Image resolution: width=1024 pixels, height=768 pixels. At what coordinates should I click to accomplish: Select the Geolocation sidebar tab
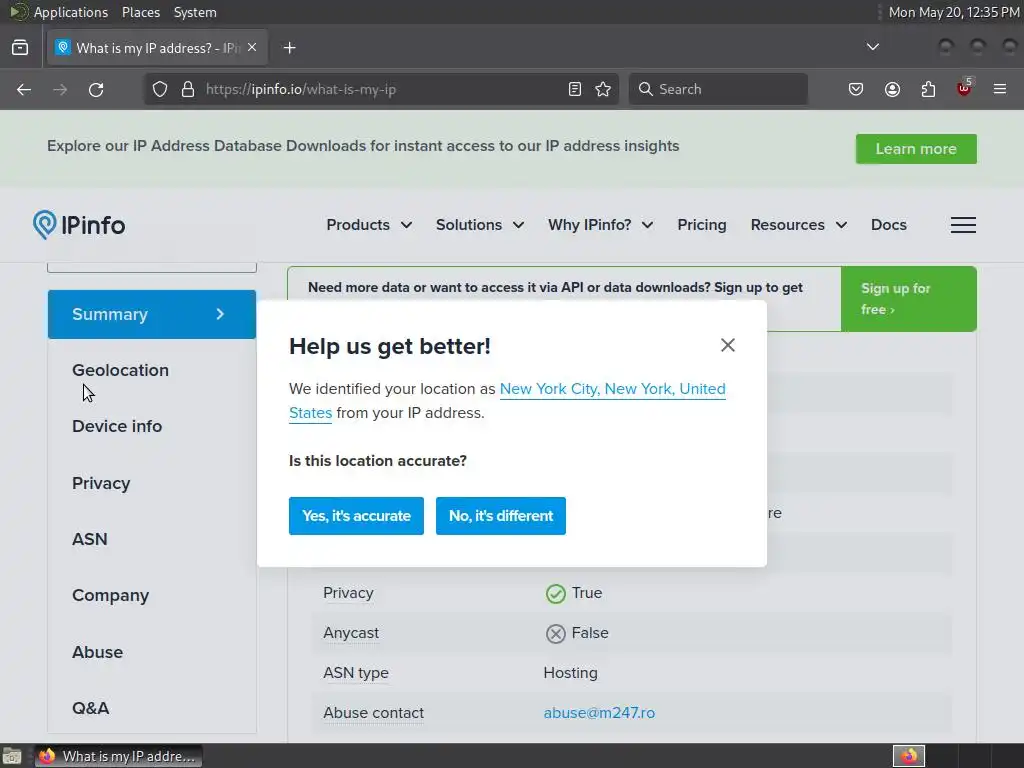click(x=120, y=370)
